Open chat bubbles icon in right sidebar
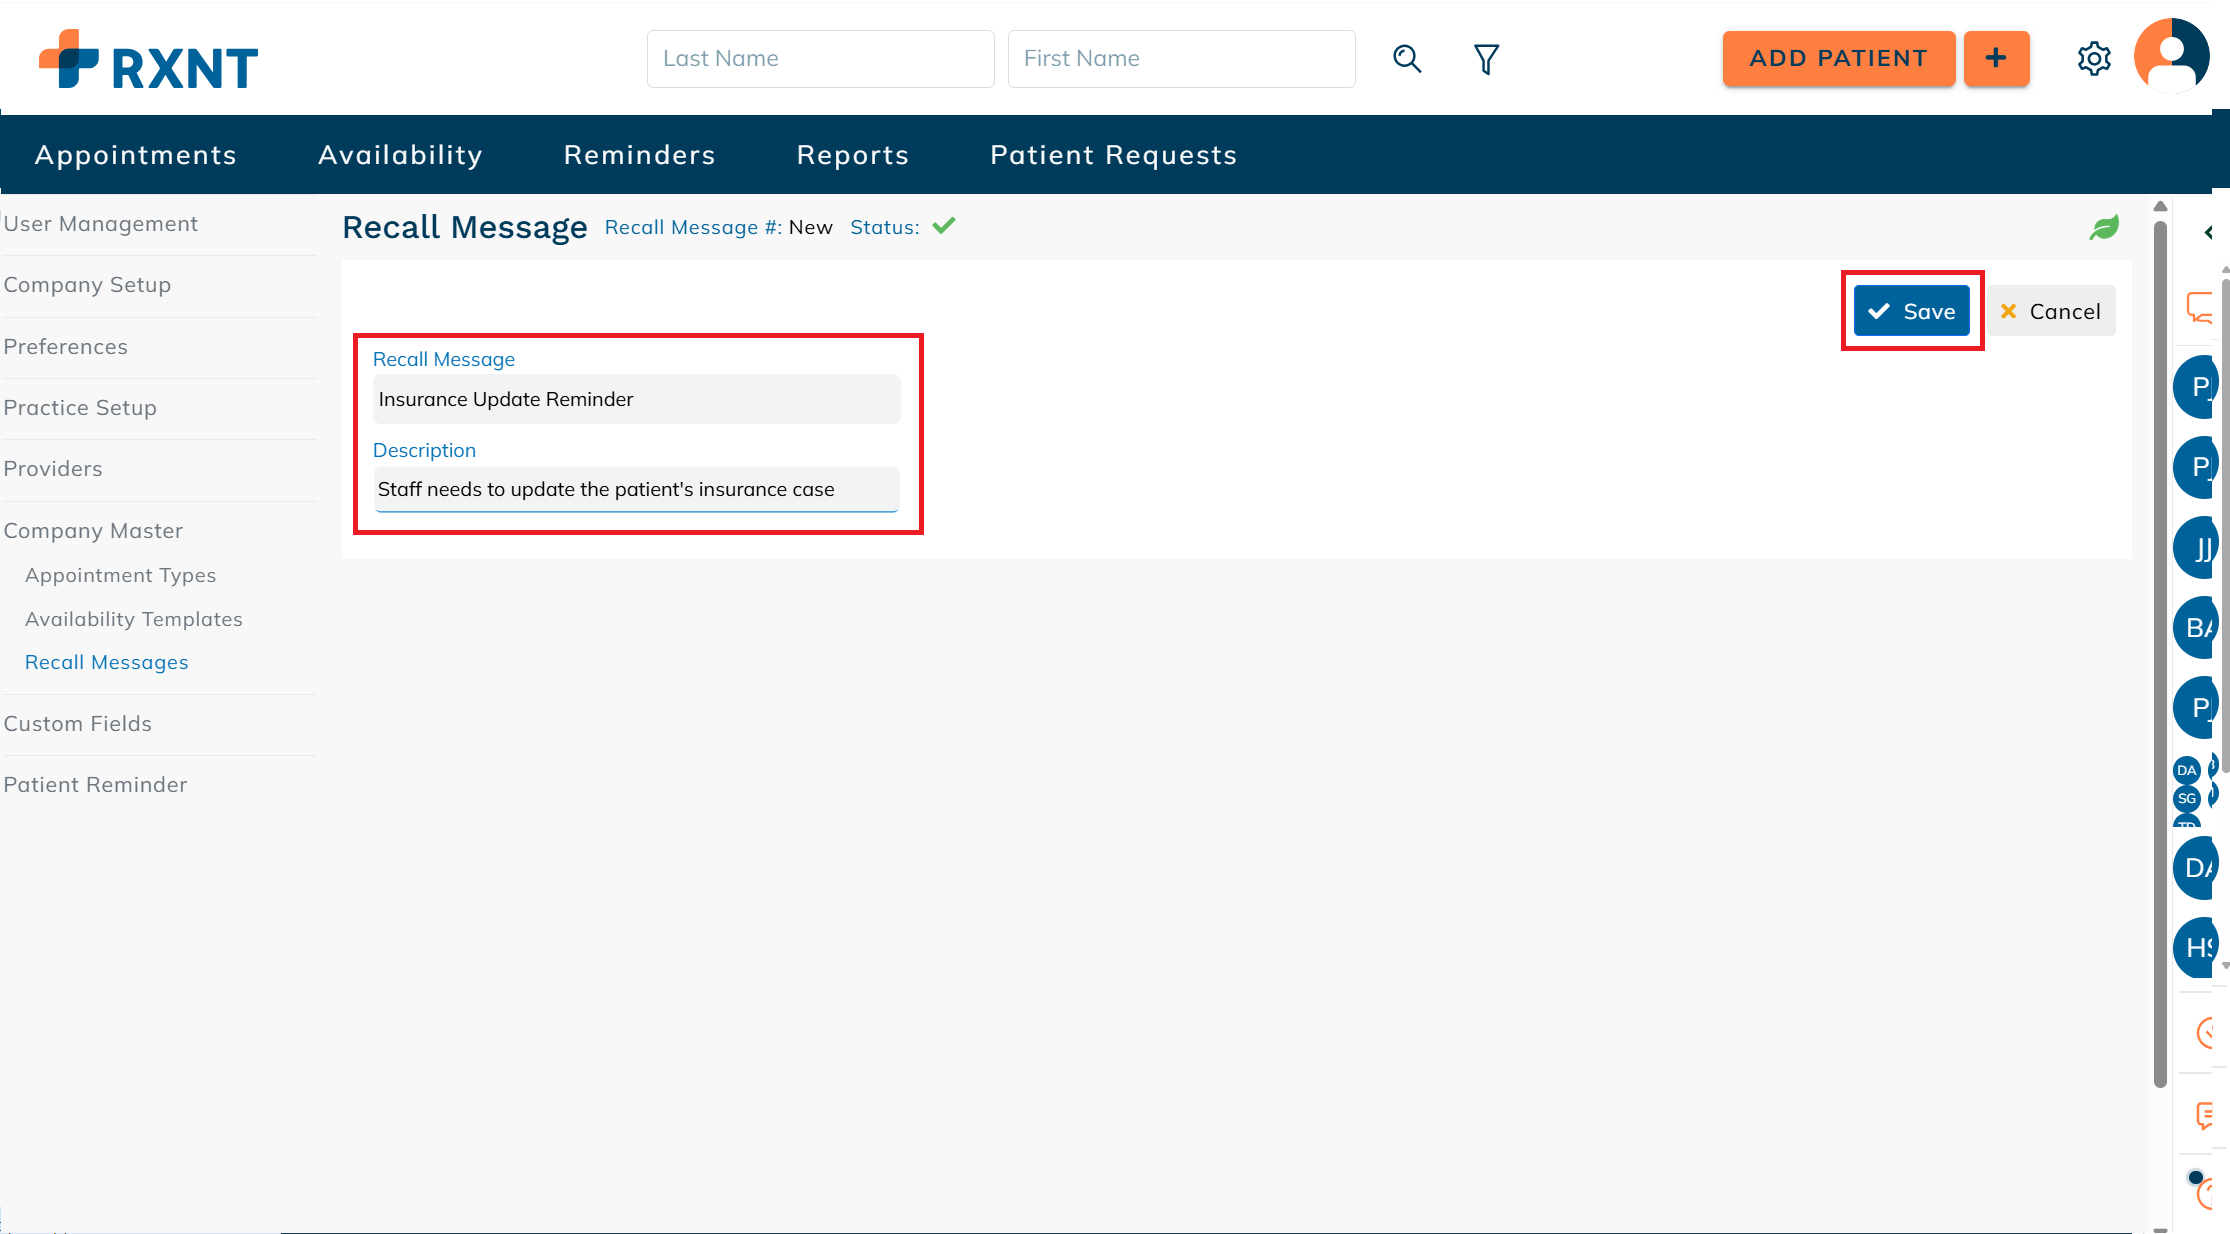Image resolution: width=2230 pixels, height=1234 pixels. click(2201, 307)
